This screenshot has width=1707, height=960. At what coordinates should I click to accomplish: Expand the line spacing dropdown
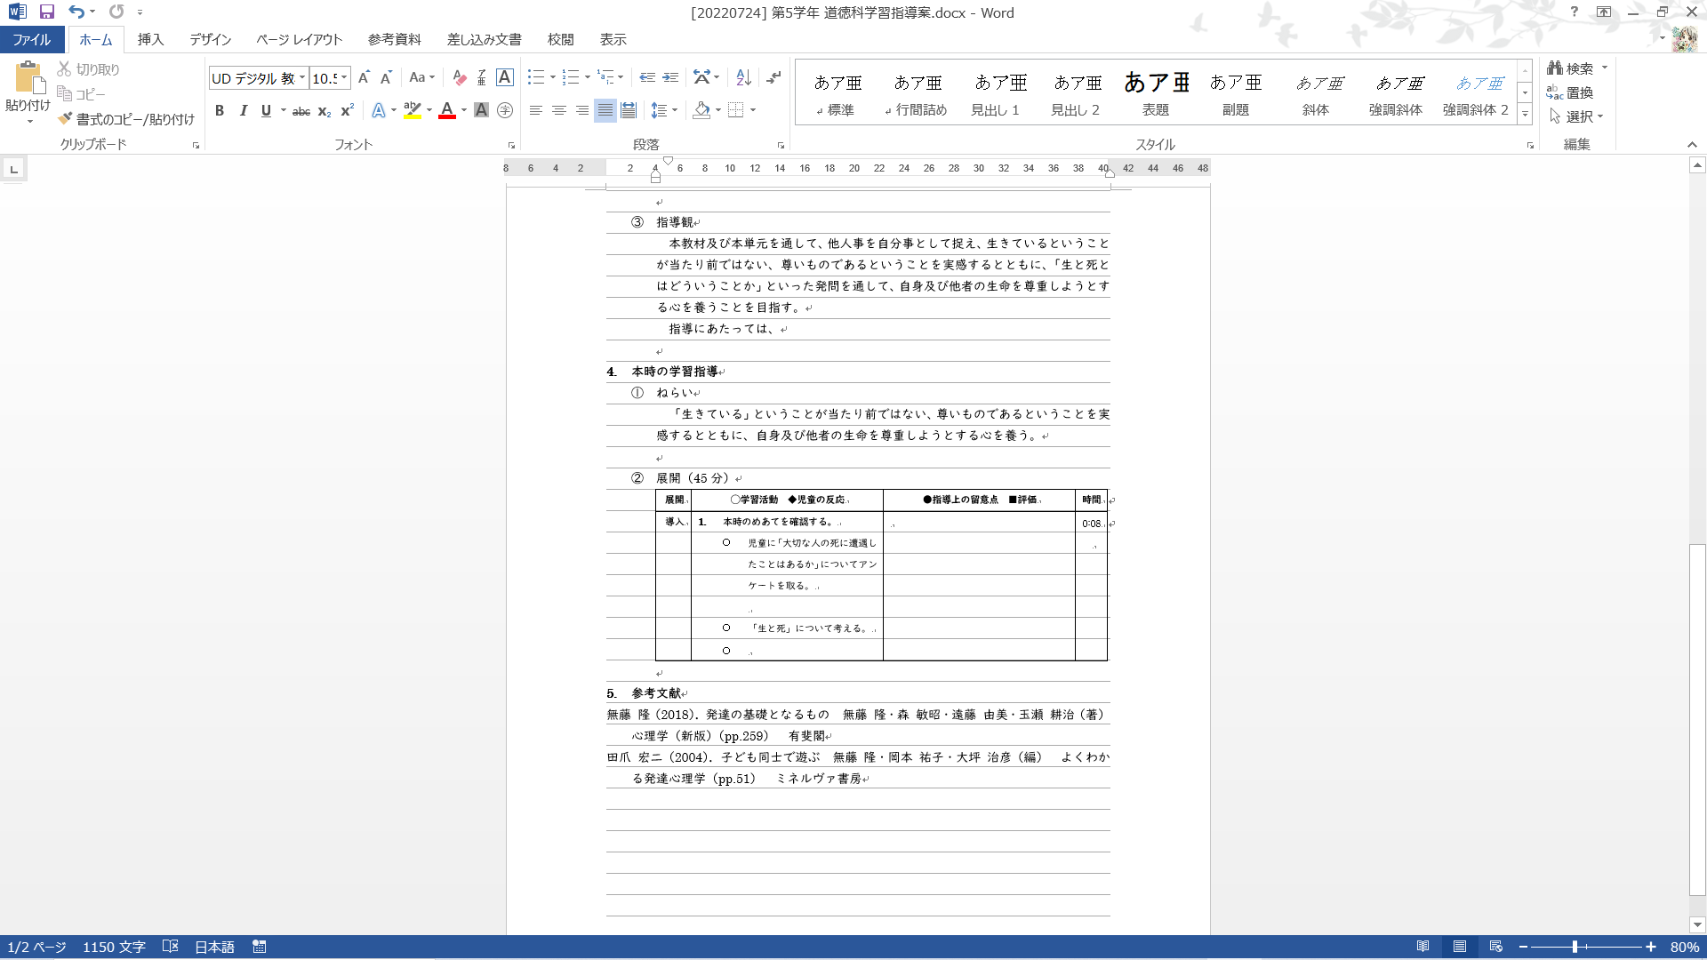click(675, 111)
